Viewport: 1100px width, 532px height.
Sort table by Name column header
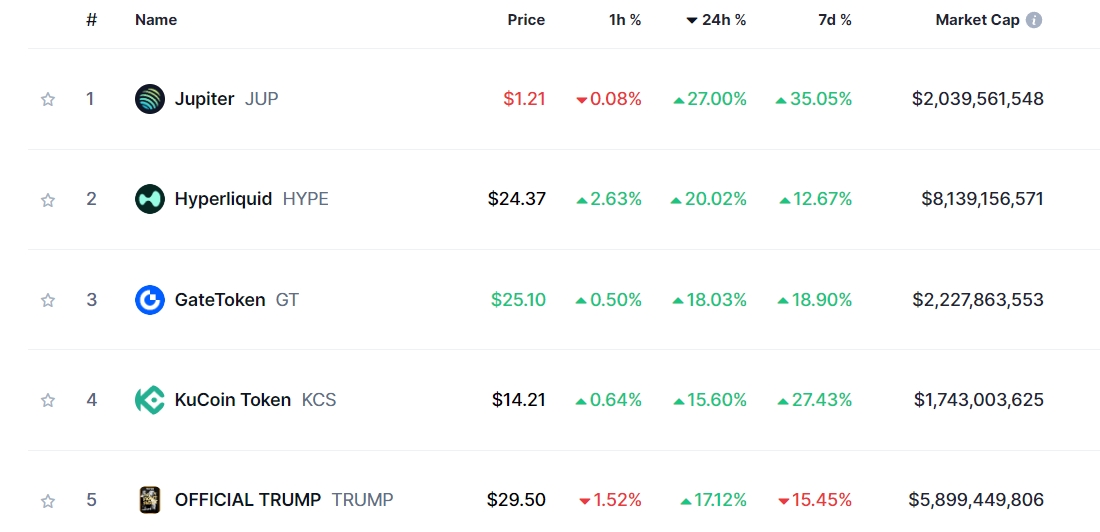click(x=156, y=20)
